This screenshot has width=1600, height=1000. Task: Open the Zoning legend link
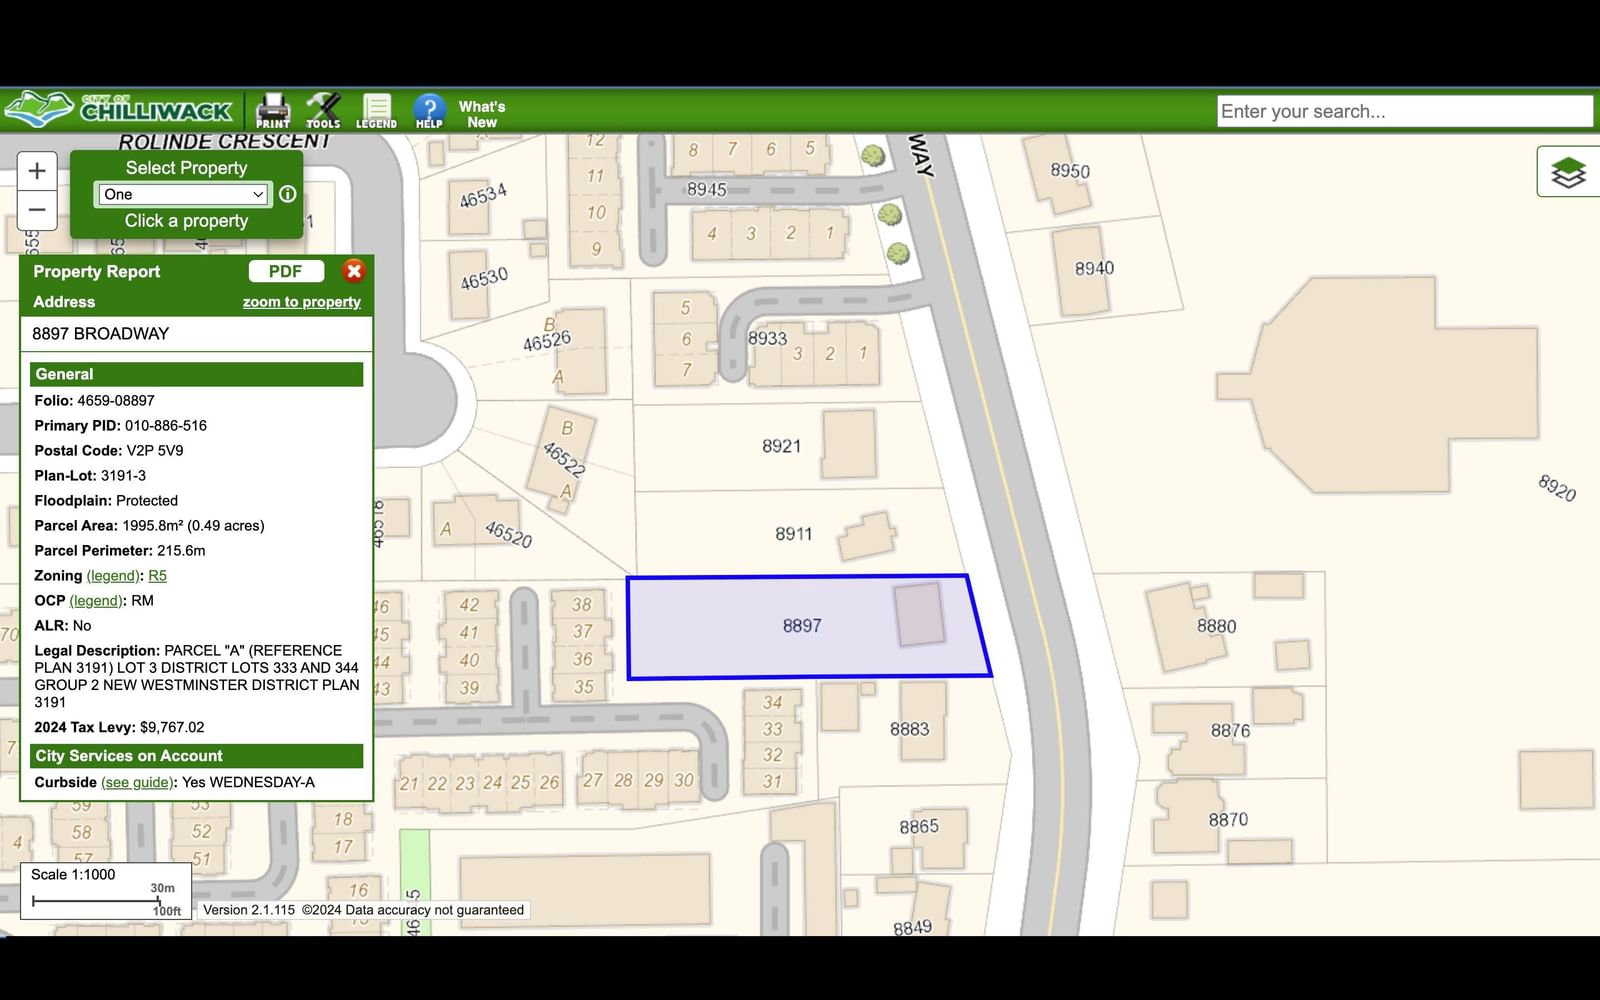point(113,576)
